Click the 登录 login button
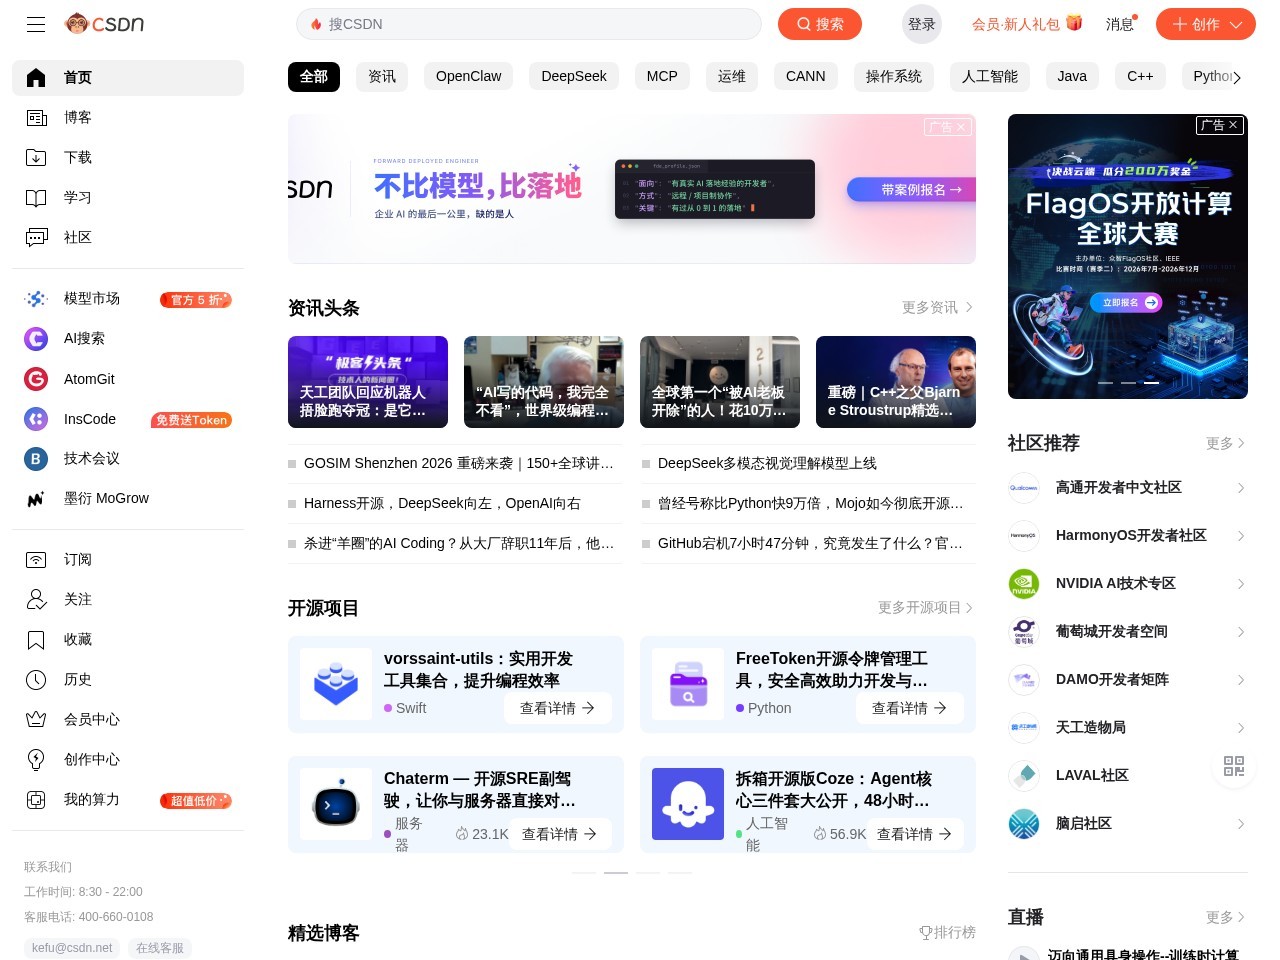Viewport: 1280px width, 960px height. (x=922, y=24)
